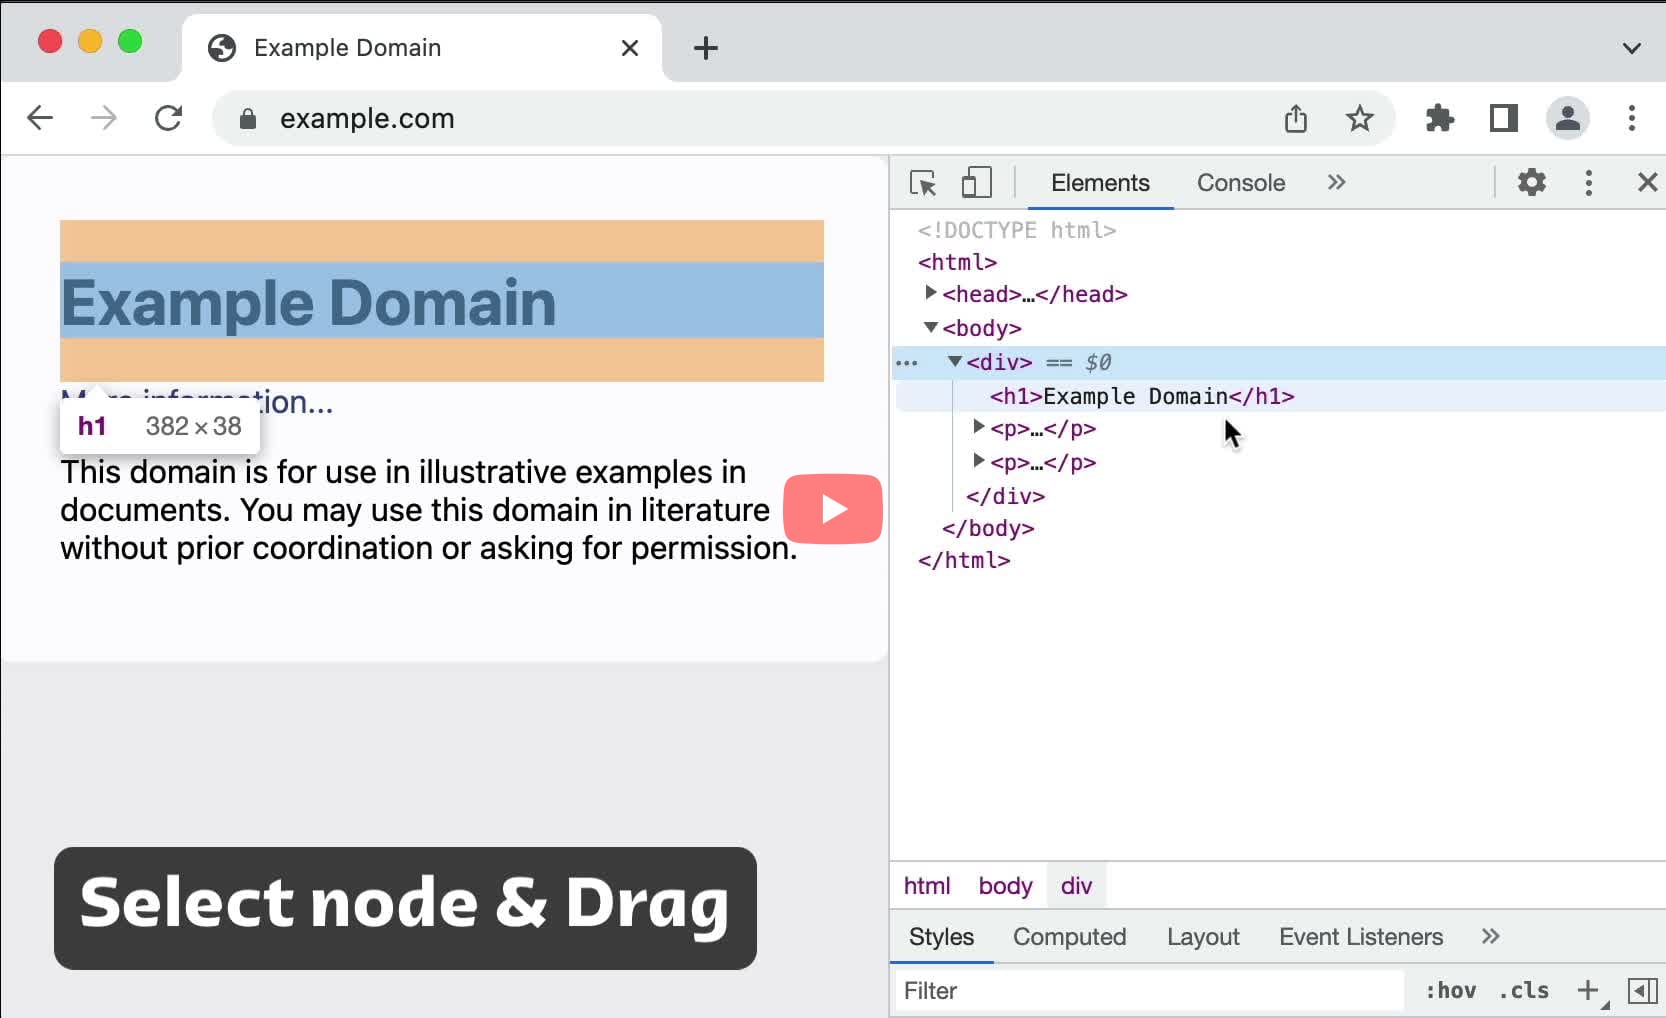Expand the first p node

point(979,427)
